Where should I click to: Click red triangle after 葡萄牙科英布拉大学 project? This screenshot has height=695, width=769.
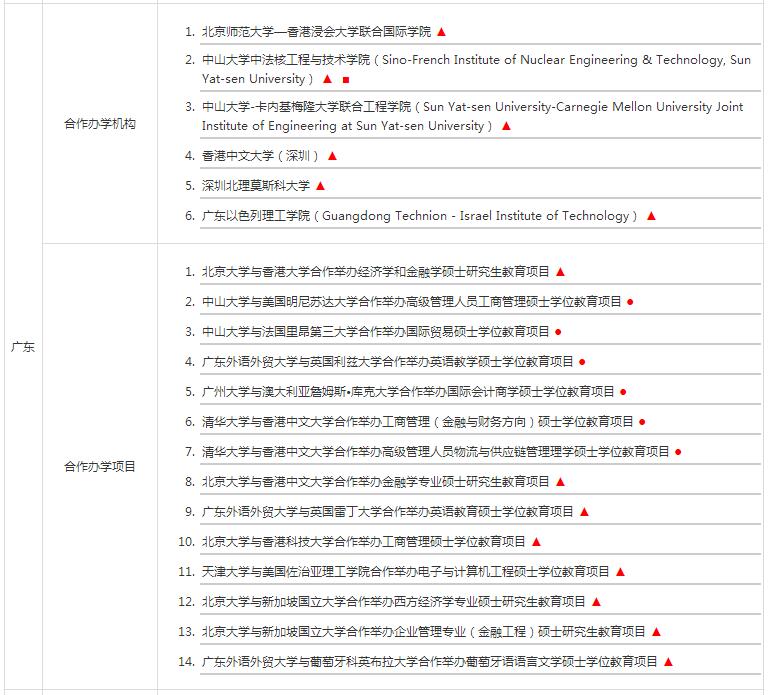point(668,662)
